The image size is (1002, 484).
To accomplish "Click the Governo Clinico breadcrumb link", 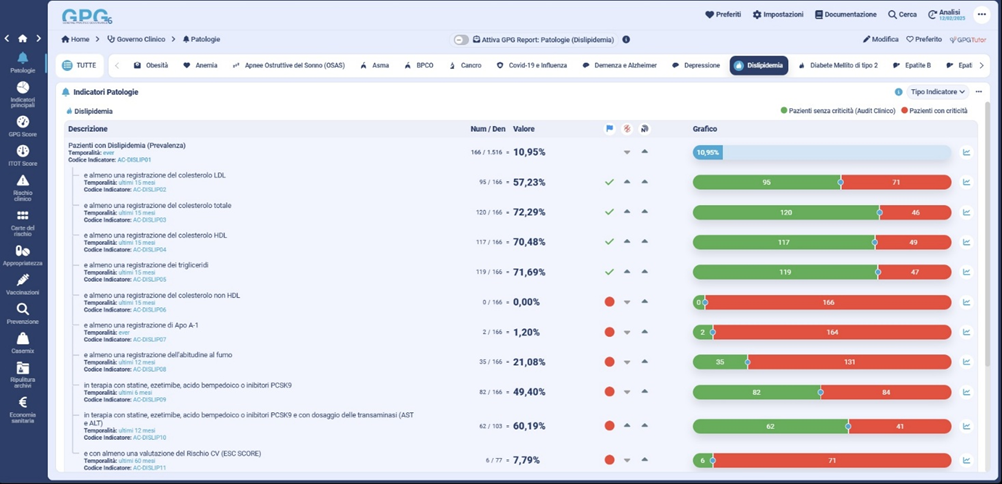I will [x=140, y=40].
